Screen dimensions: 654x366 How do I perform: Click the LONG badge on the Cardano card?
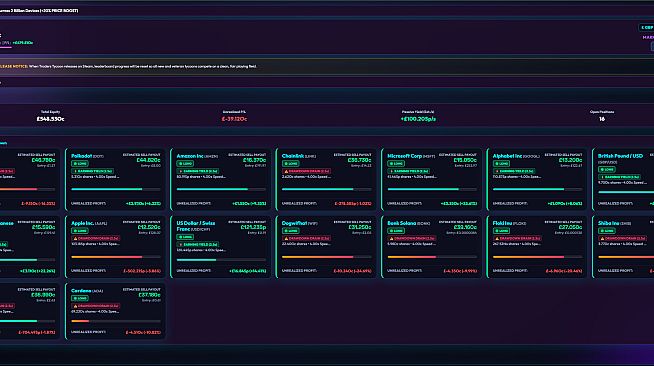[x=80, y=298]
